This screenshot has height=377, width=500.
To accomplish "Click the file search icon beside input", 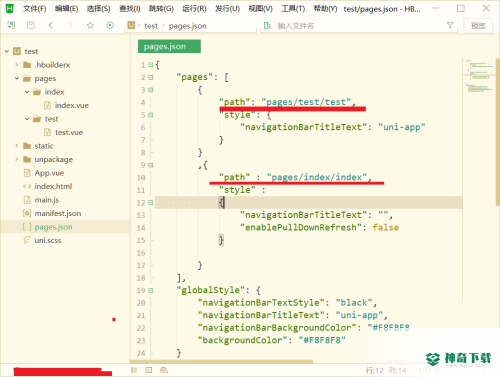I will pyautogui.click(x=267, y=25).
